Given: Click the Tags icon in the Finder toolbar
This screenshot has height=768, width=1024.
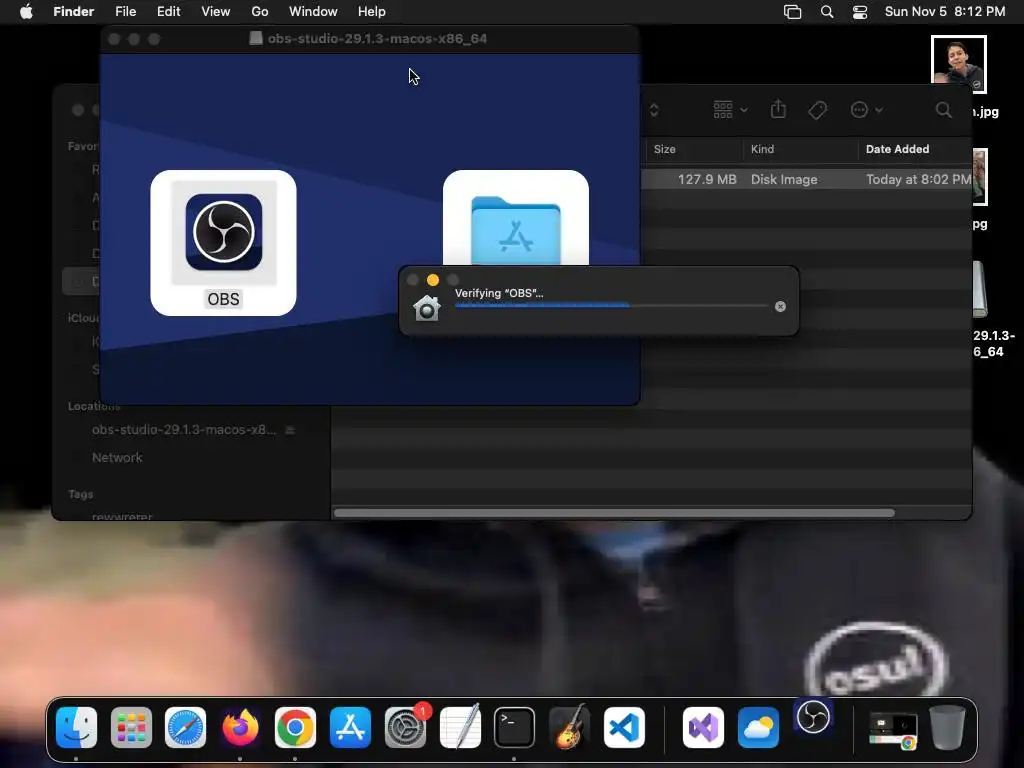Looking at the screenshot, I should coord(817,110).
